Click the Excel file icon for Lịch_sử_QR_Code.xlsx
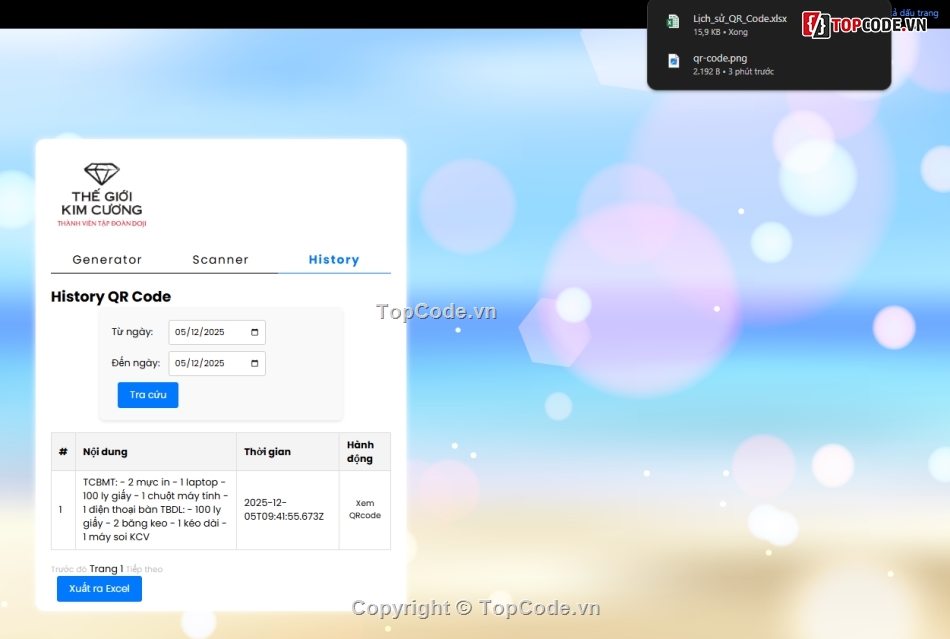 pos(674,21)
